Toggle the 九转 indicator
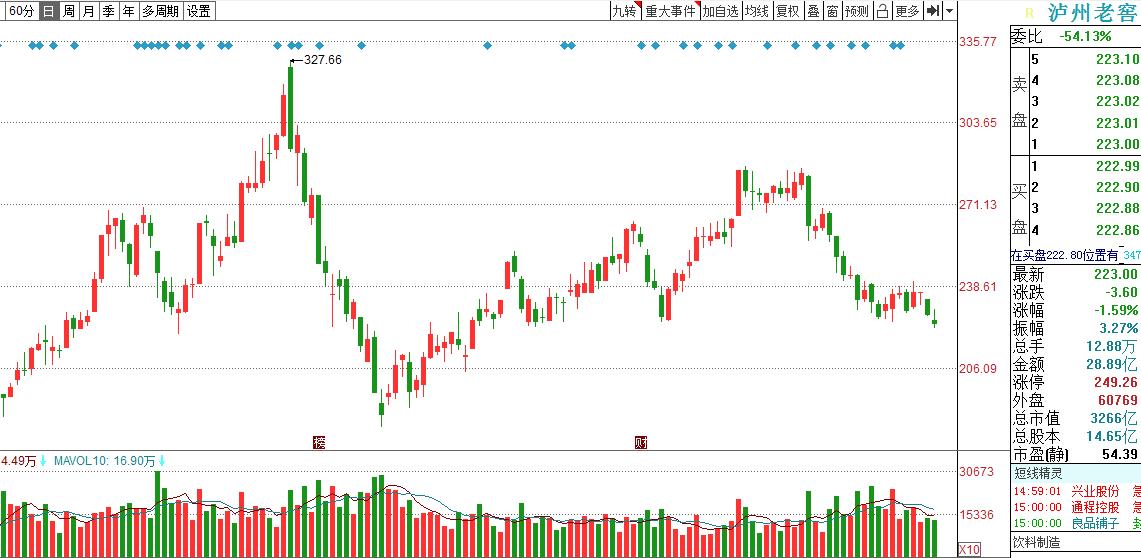Viewport: 1141px width, 558px height. pyautogui.click(x=624, y=11)
